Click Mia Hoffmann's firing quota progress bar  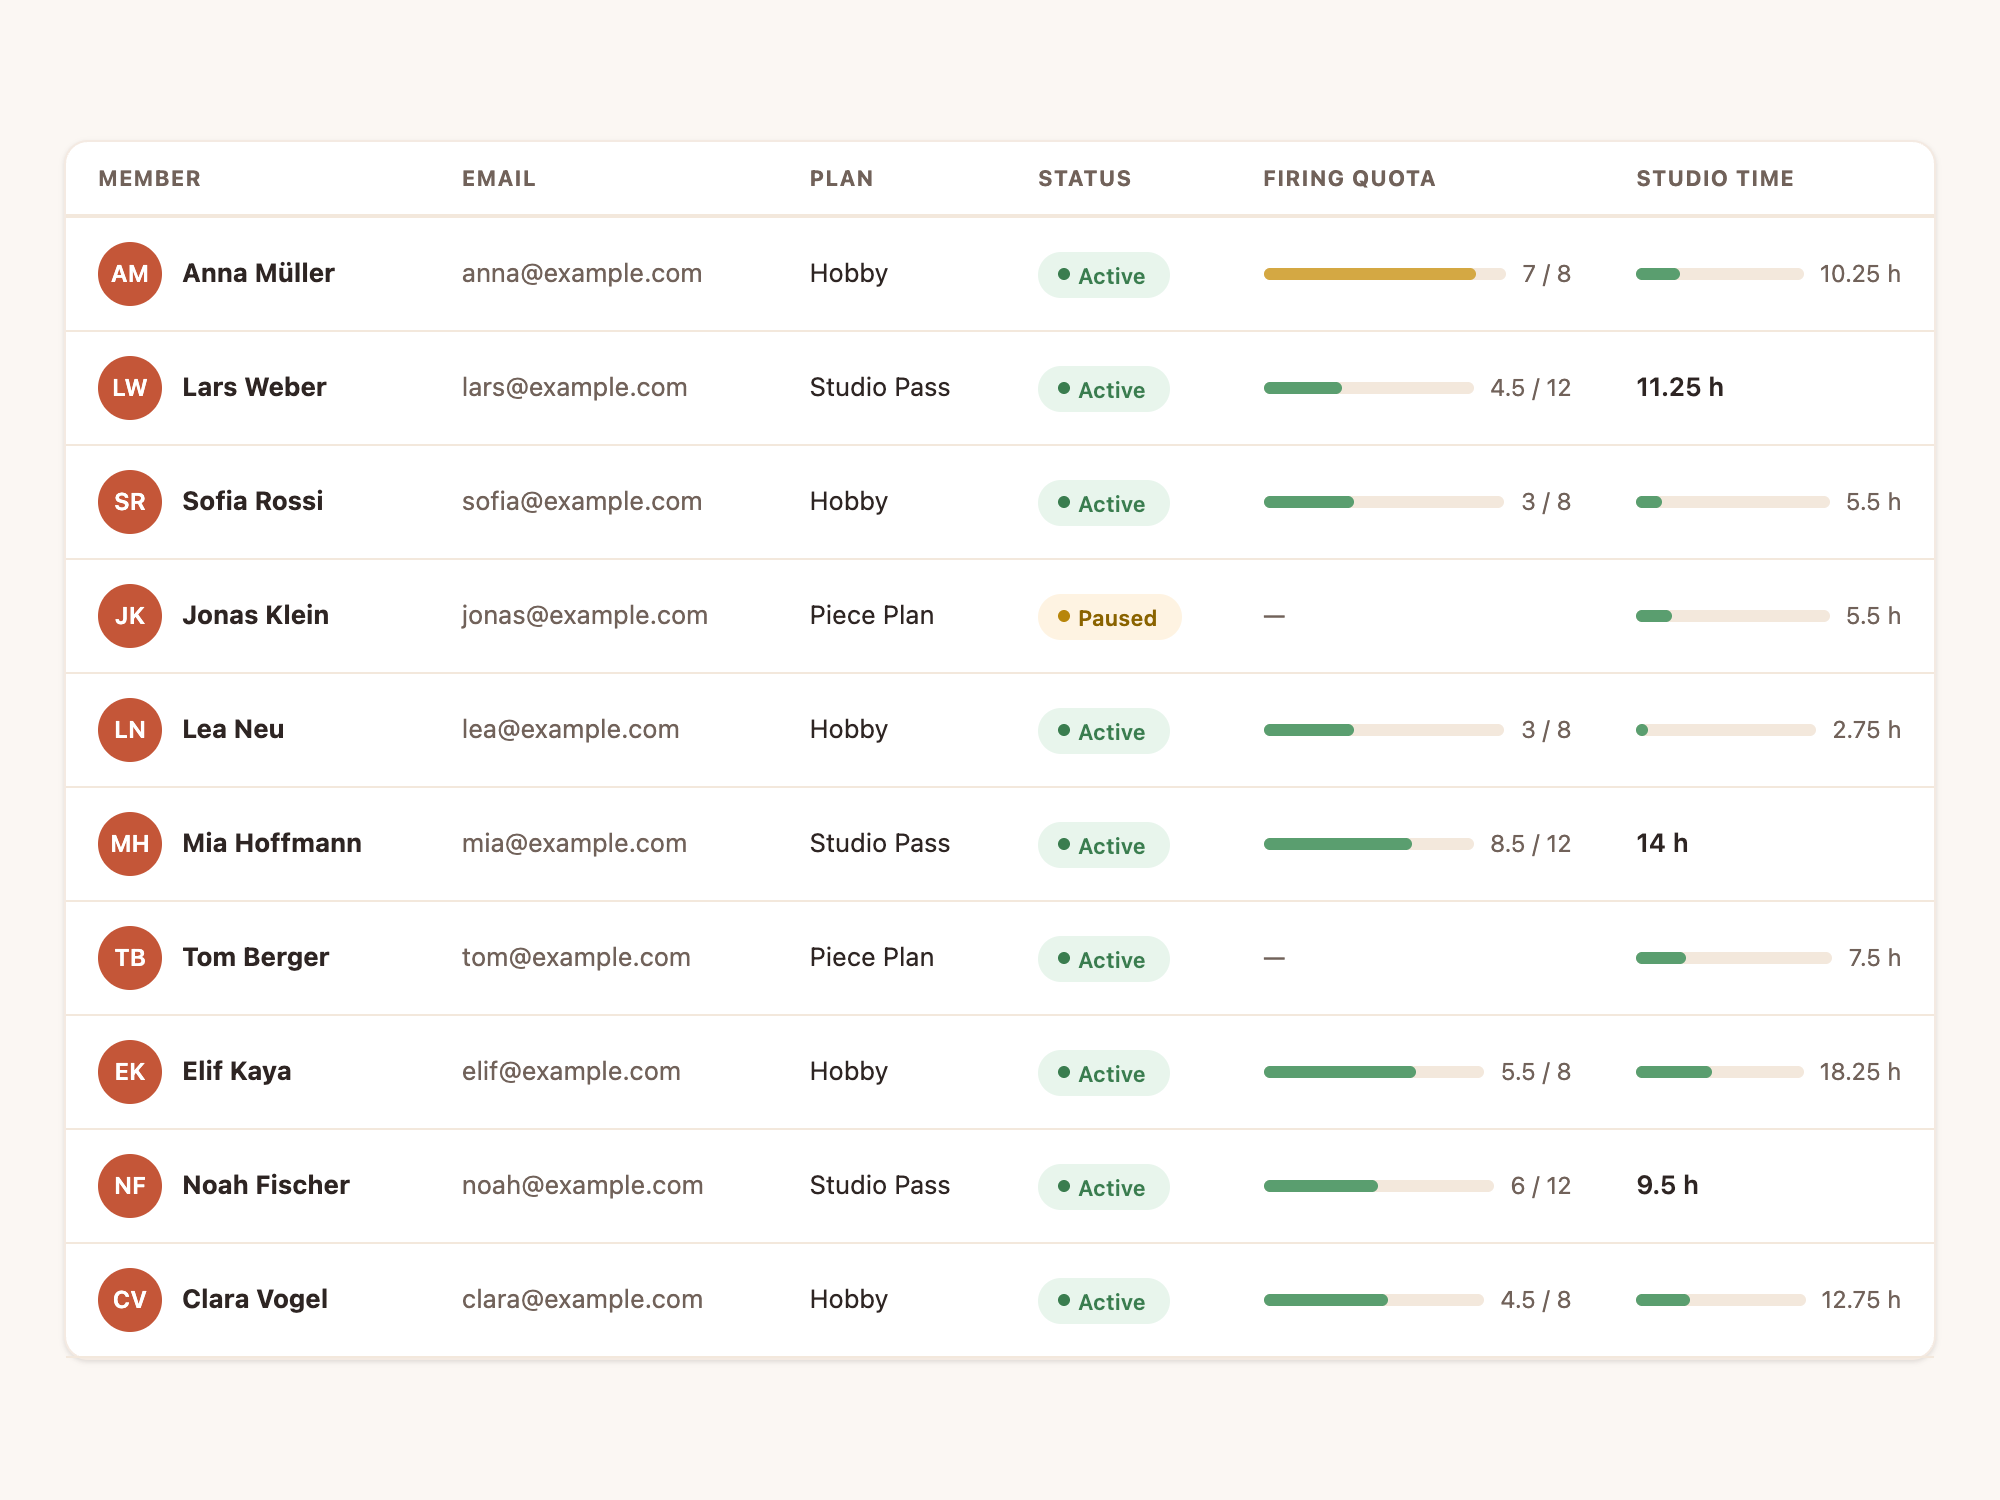click(1369, 844)
